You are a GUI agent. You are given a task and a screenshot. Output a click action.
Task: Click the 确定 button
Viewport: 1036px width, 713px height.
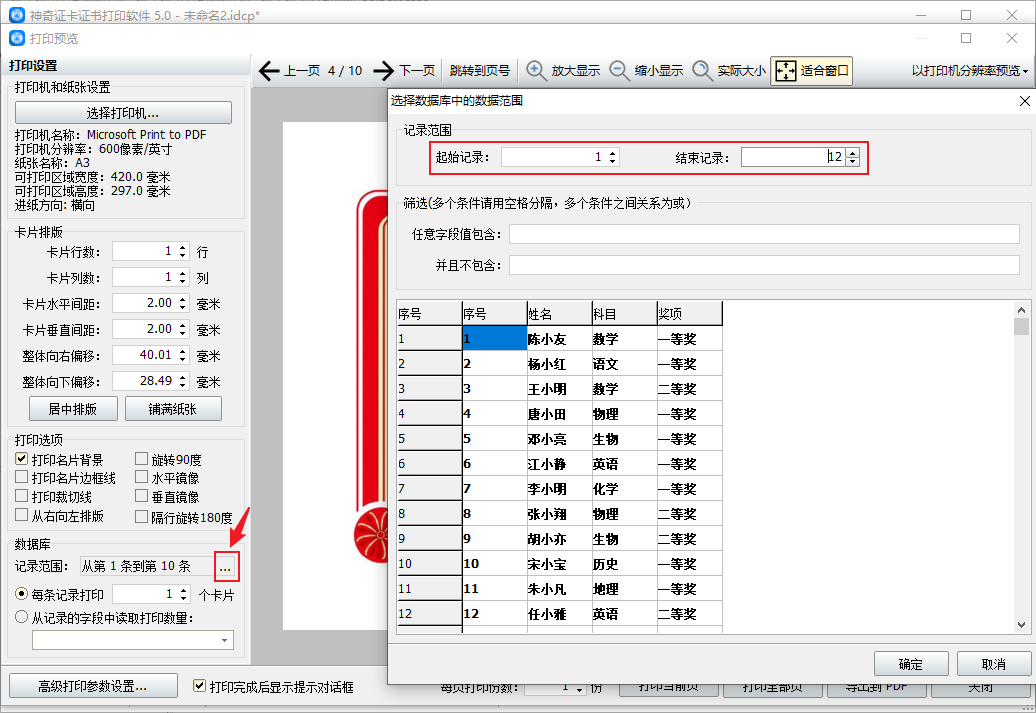tap(911, 664)
